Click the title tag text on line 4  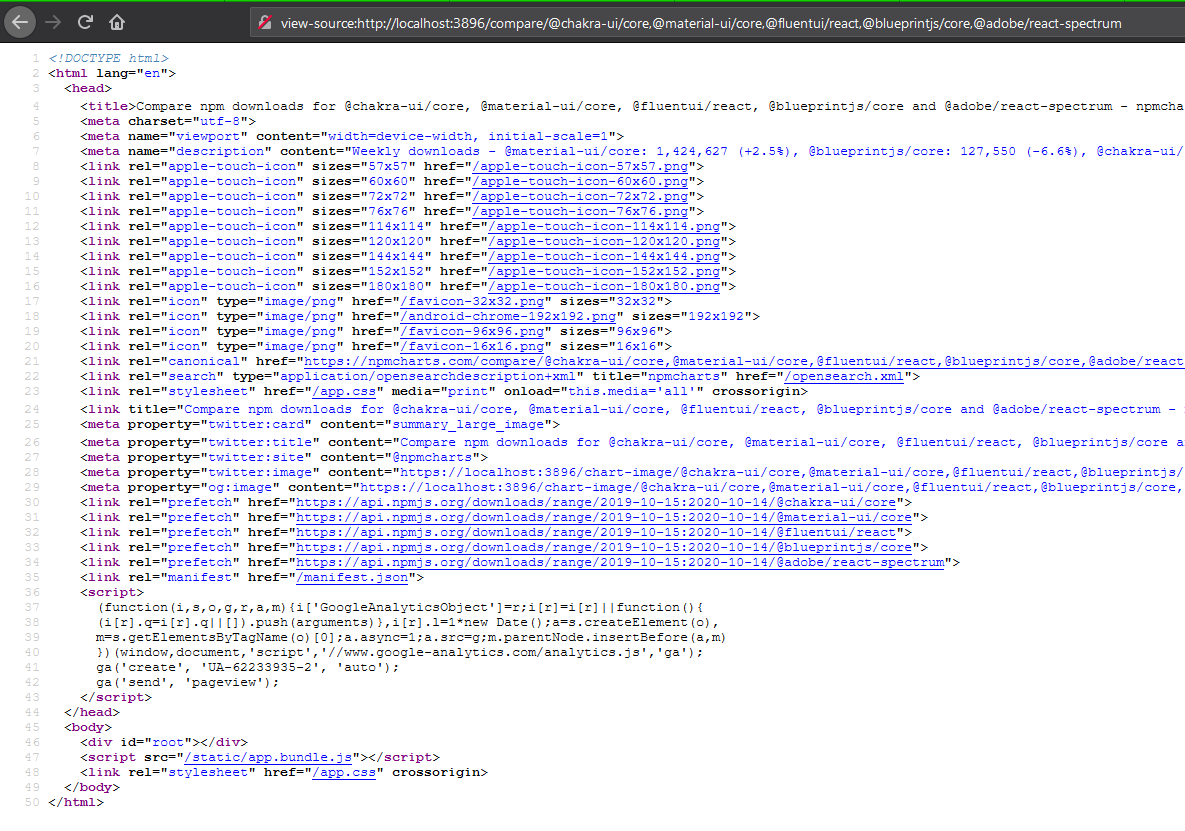[632, 107]
